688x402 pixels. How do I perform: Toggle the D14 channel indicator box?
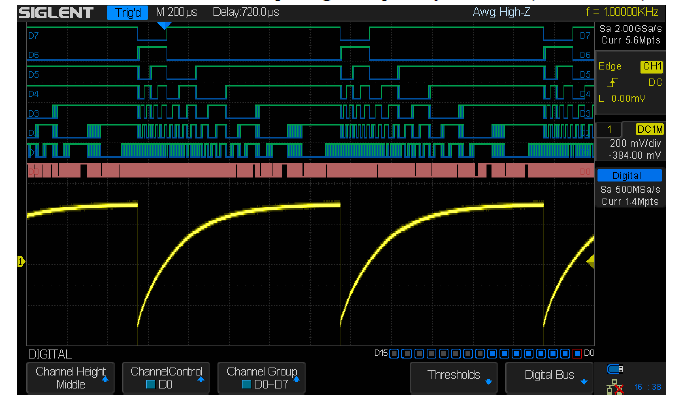(406, 353)
